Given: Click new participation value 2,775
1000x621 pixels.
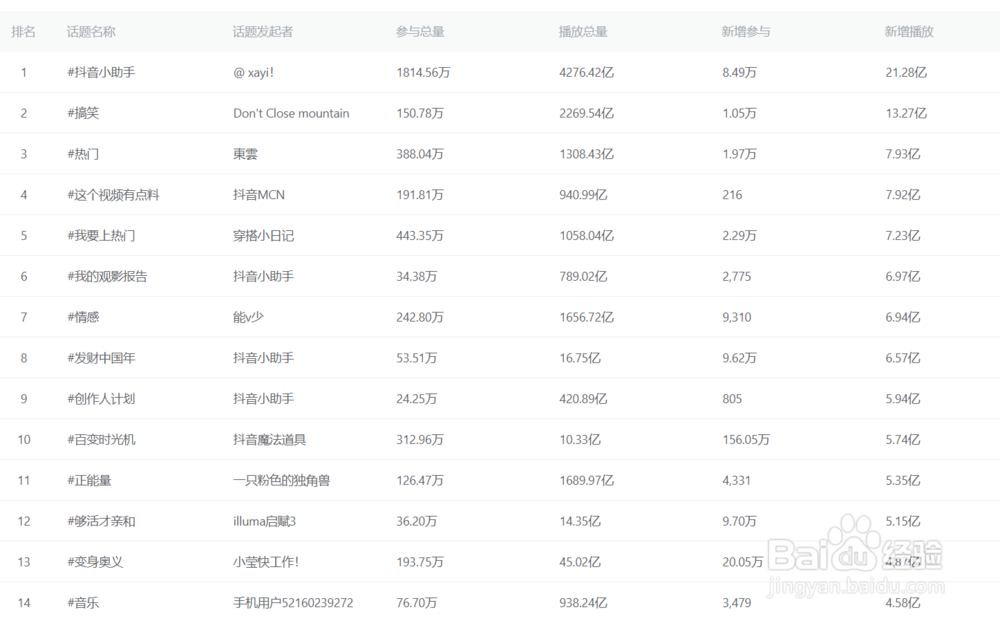Looking at the screenshot, I should (x=737, y=277).
